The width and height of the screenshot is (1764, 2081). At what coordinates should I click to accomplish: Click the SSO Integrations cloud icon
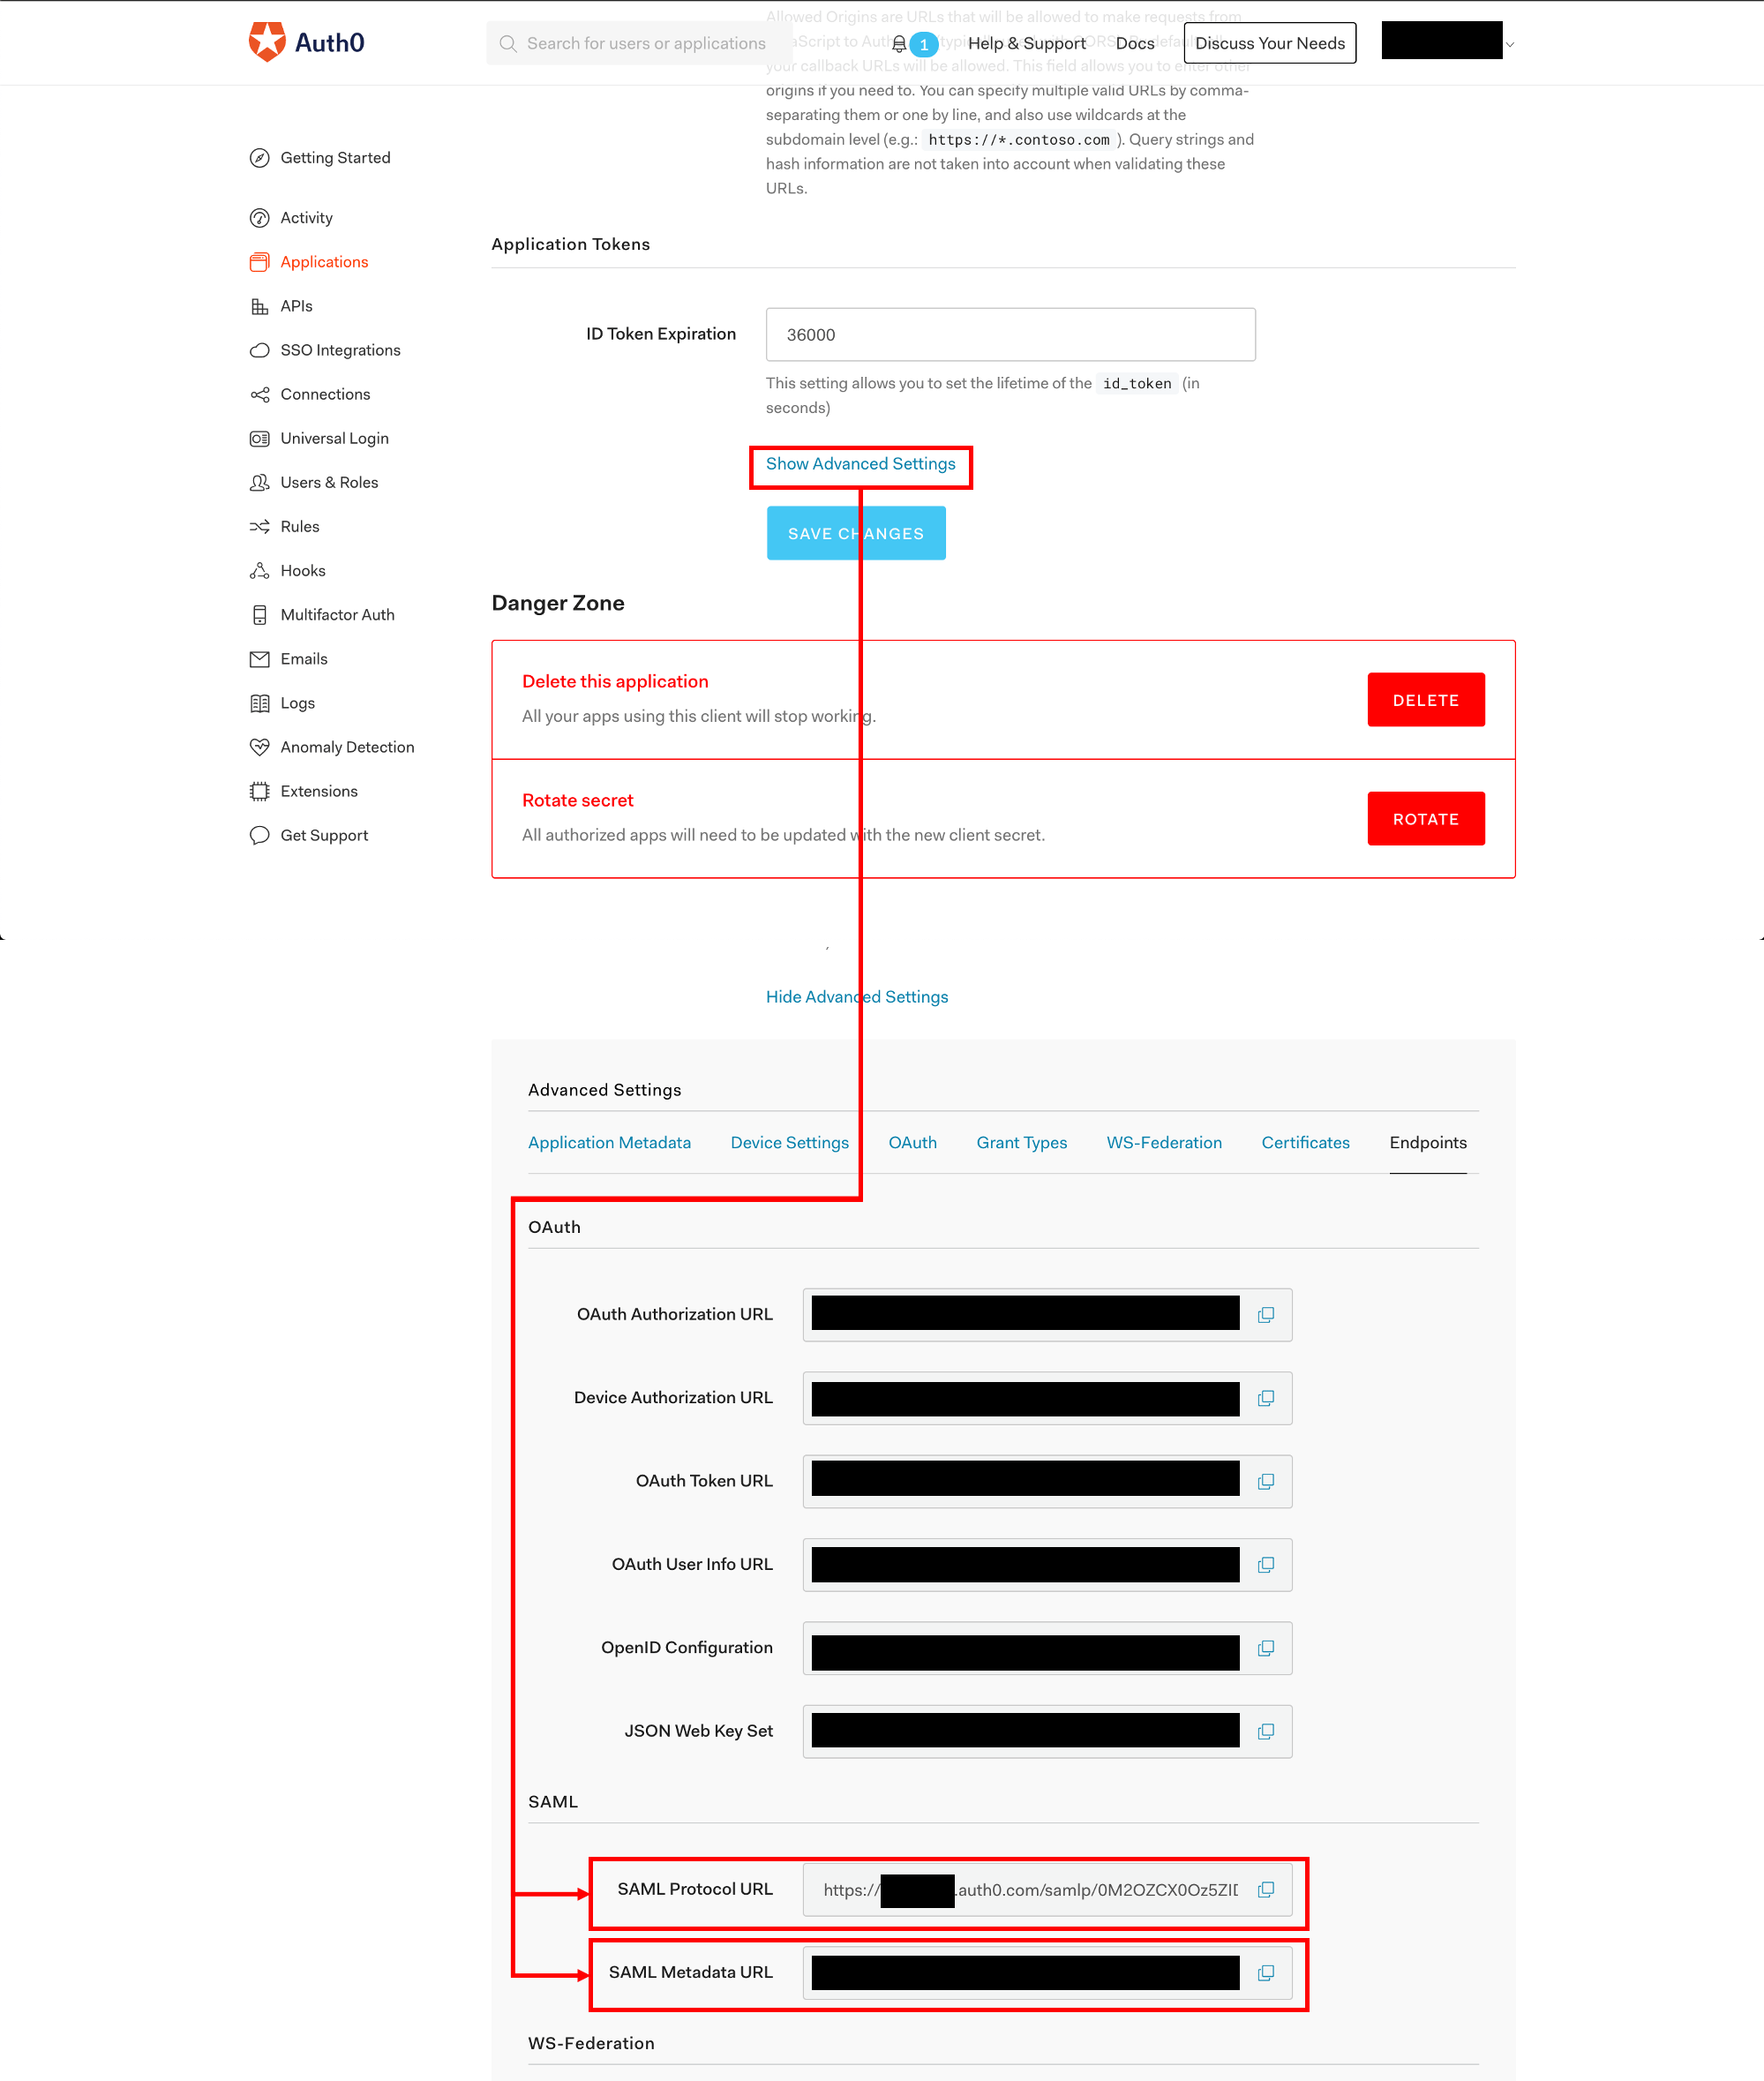click(x=260, y=350)
